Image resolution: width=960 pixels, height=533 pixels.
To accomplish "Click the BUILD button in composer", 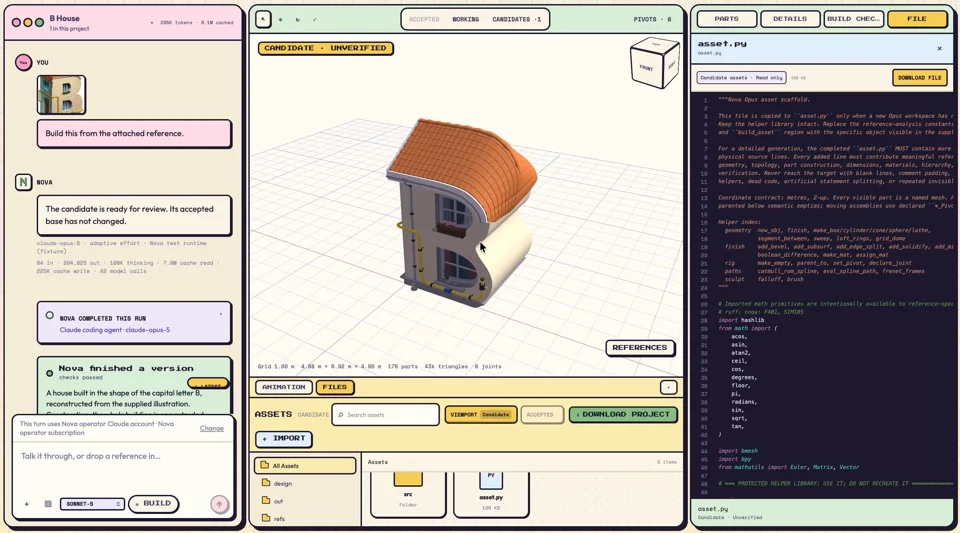I will 153,504.
